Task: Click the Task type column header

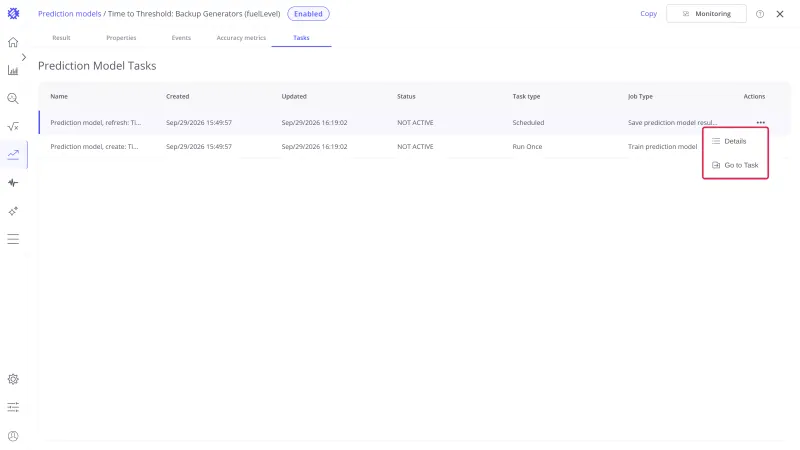Action: [526, 96]
